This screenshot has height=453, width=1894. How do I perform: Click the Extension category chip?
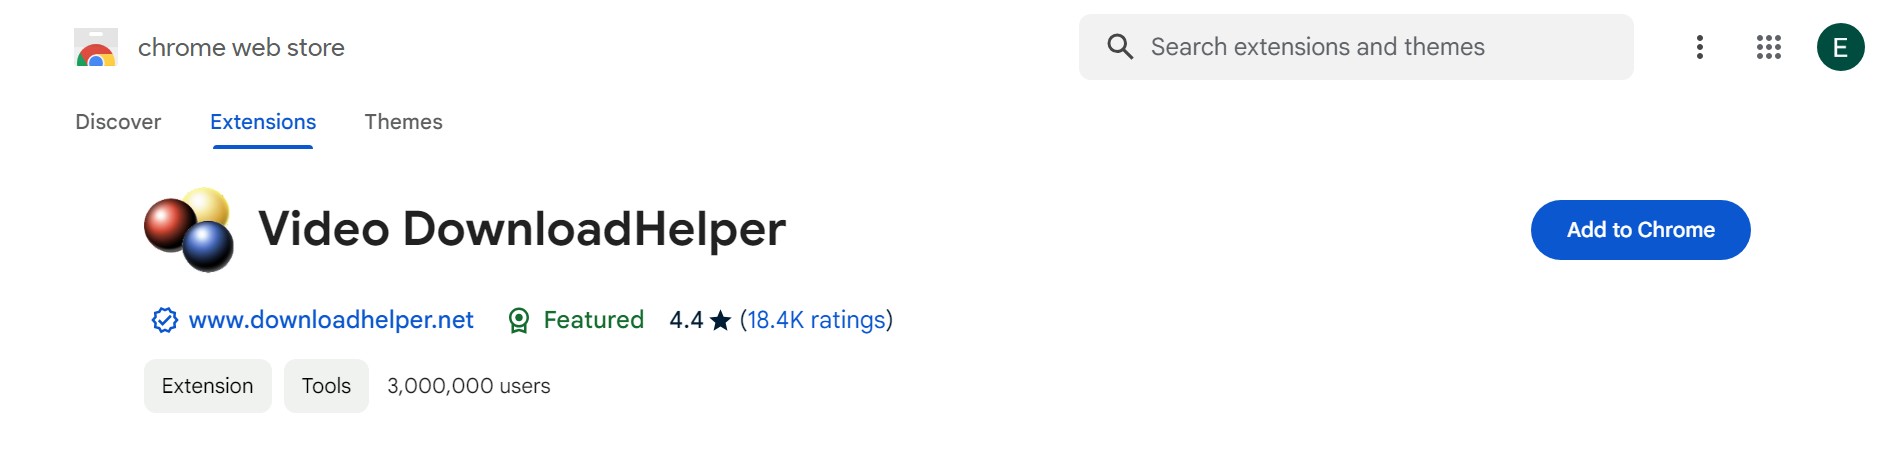(208, 386)
